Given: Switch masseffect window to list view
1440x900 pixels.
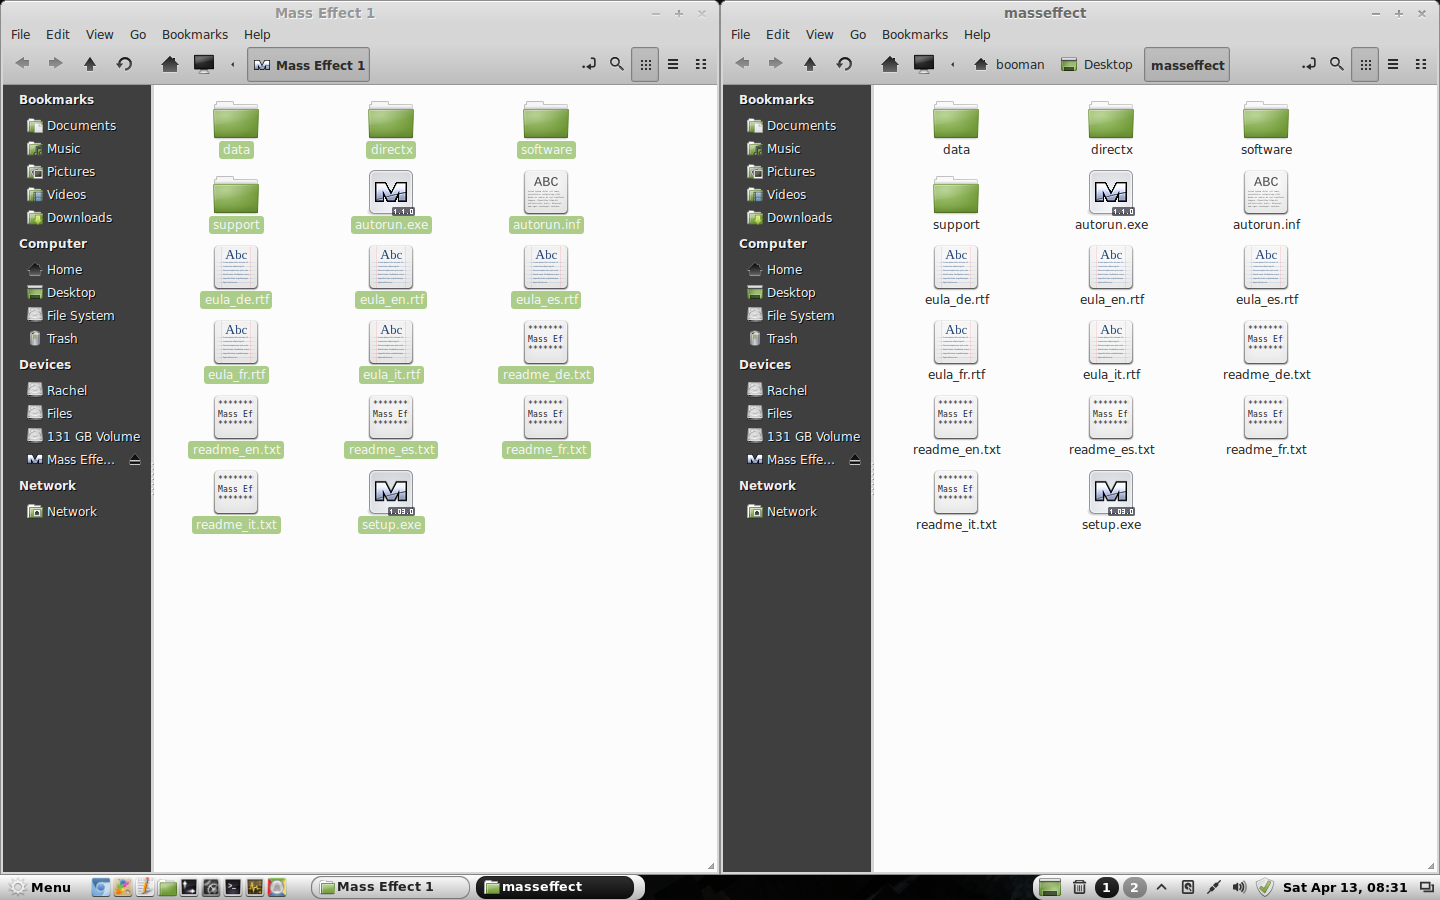Looking at the screenshot, I should point(1393,64).
